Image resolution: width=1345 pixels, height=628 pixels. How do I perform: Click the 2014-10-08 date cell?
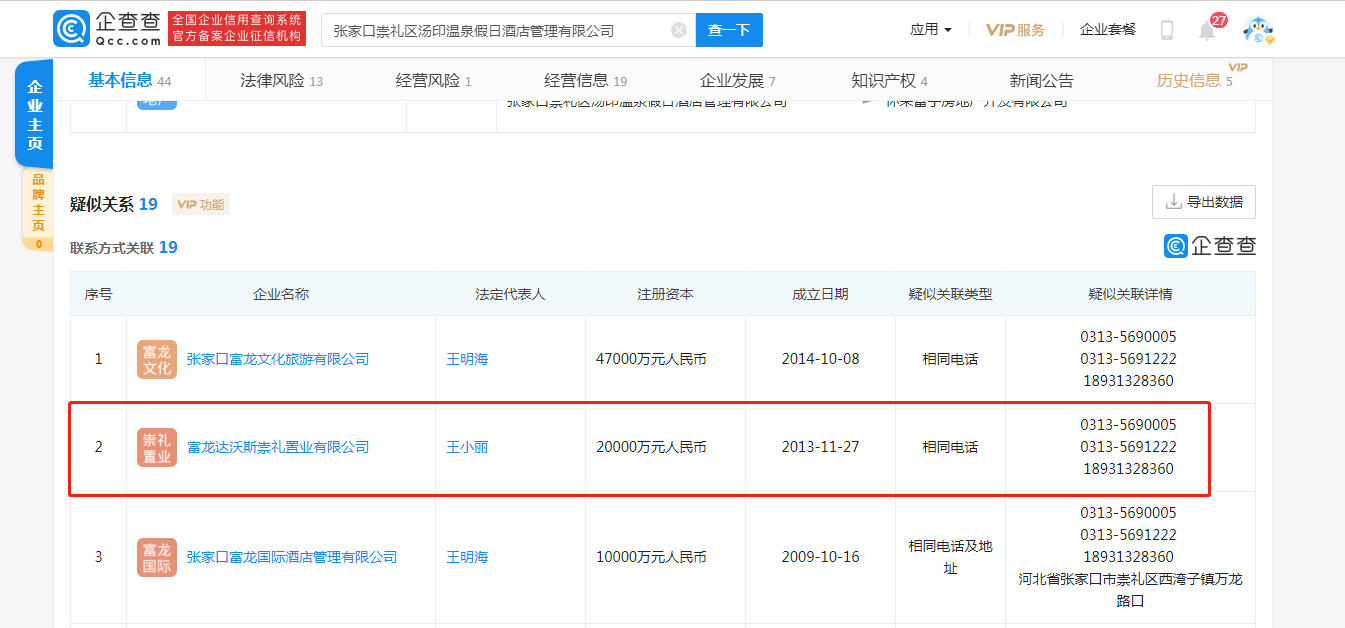click(x=820, y=360)
